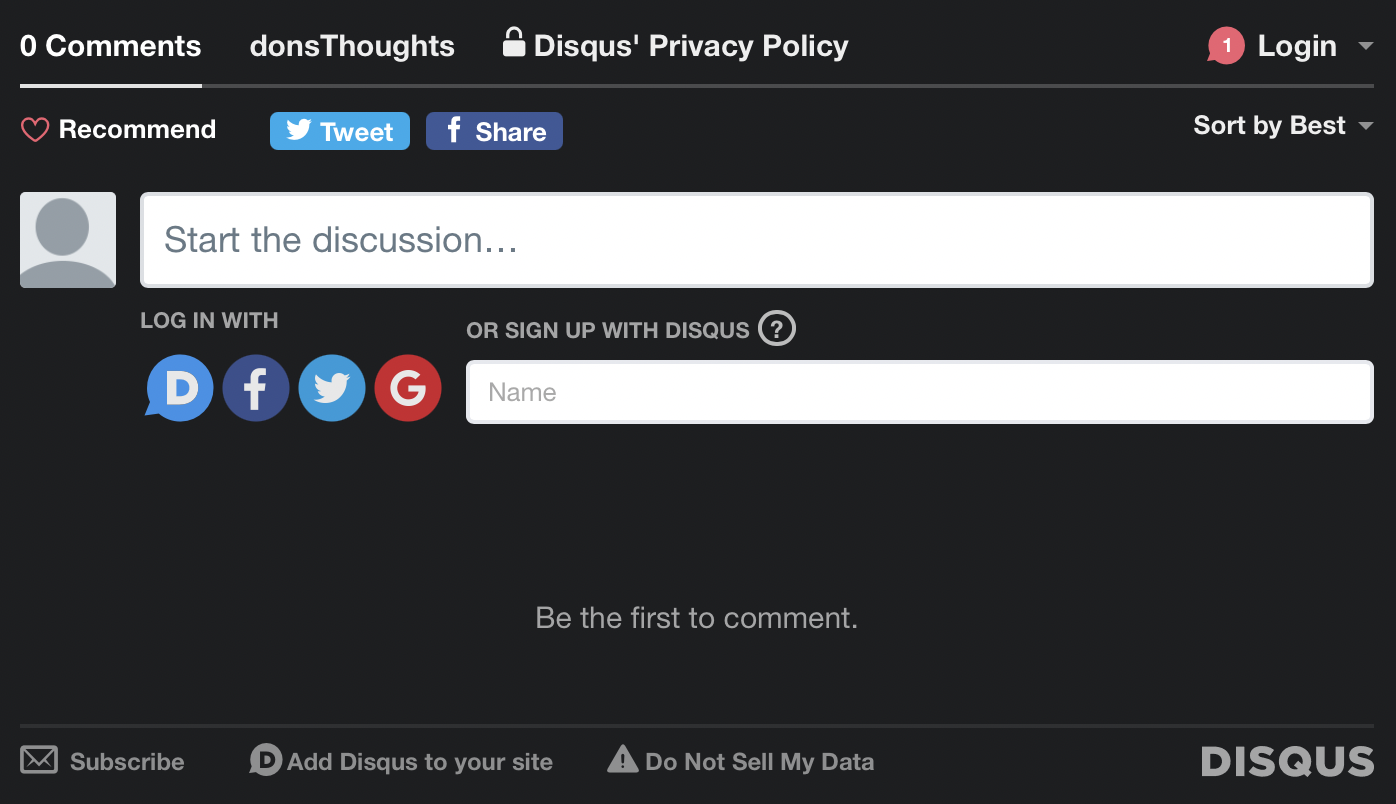1396x804 pixels.
Task: Click the red notification badge
Action: point(1226,46)
